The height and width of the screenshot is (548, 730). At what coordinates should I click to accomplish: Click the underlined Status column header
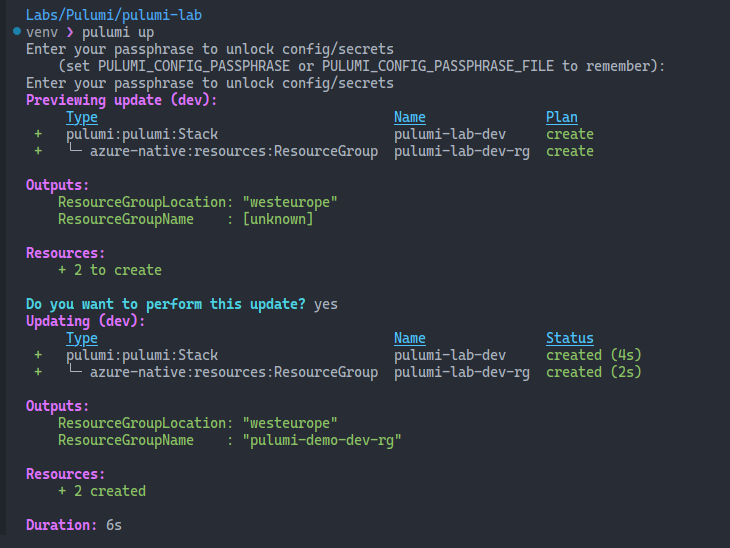[569, 338]
